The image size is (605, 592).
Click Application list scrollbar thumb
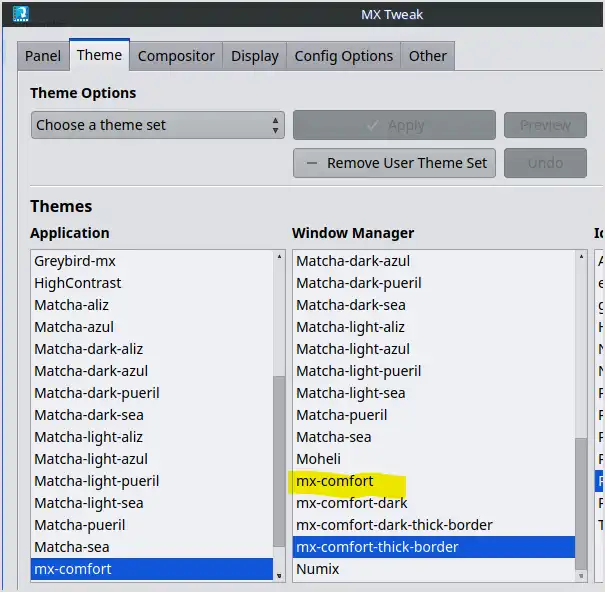(279, 461)
